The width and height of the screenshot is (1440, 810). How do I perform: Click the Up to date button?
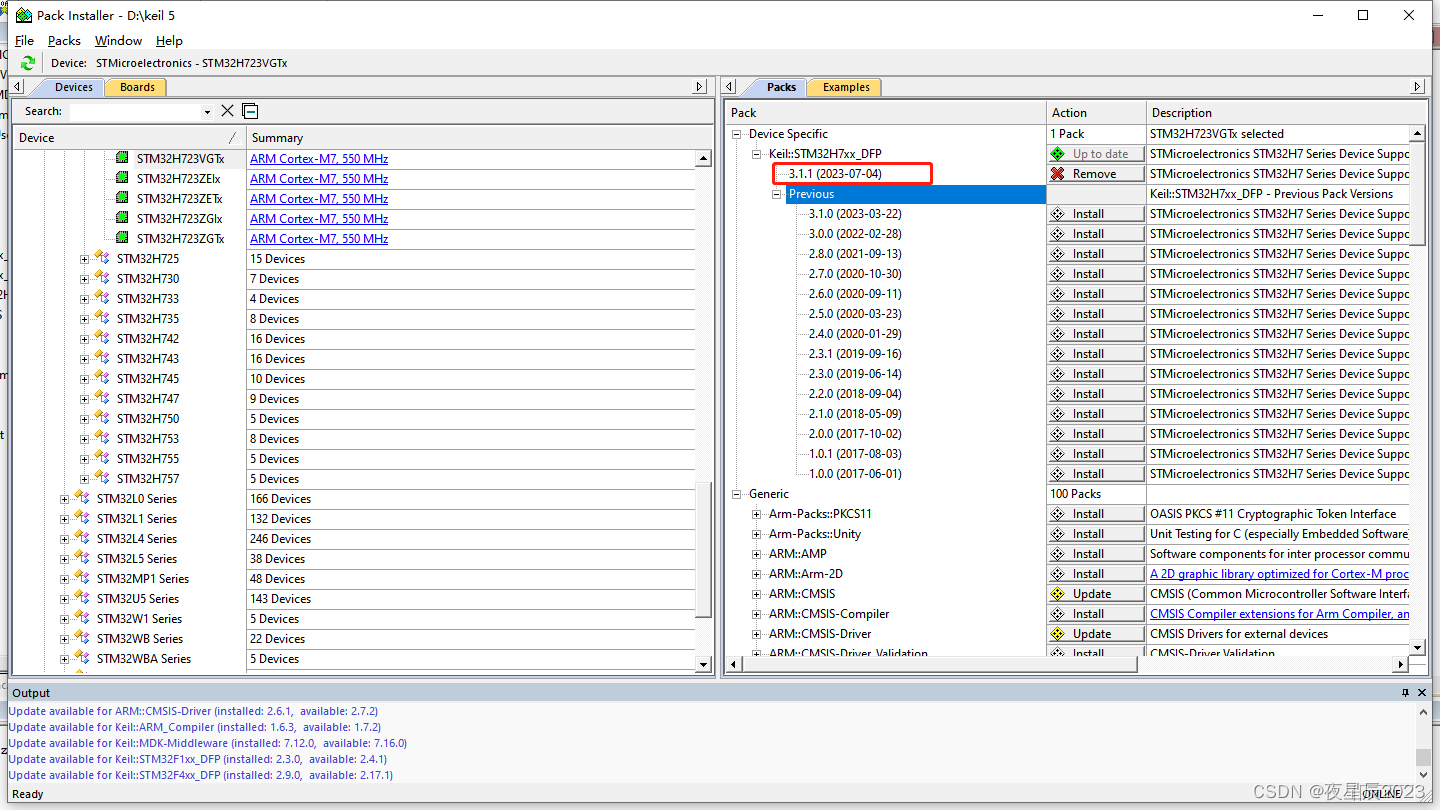pyautogui.click(x=1096, y=154)
